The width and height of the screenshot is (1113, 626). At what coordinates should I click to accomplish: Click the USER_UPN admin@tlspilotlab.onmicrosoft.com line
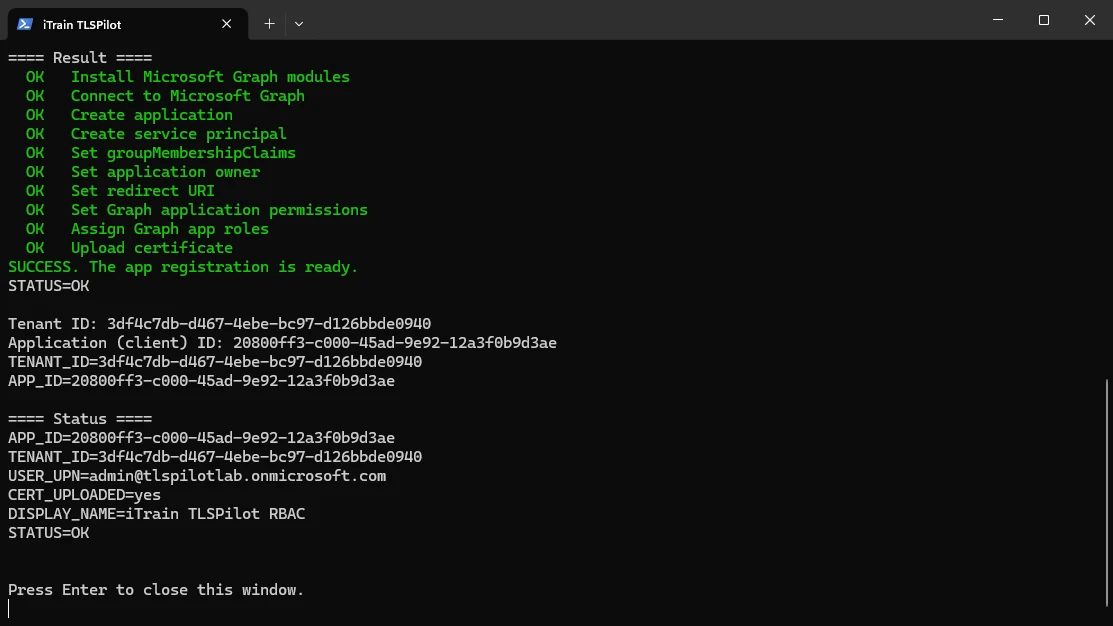(x=197, y=476)
